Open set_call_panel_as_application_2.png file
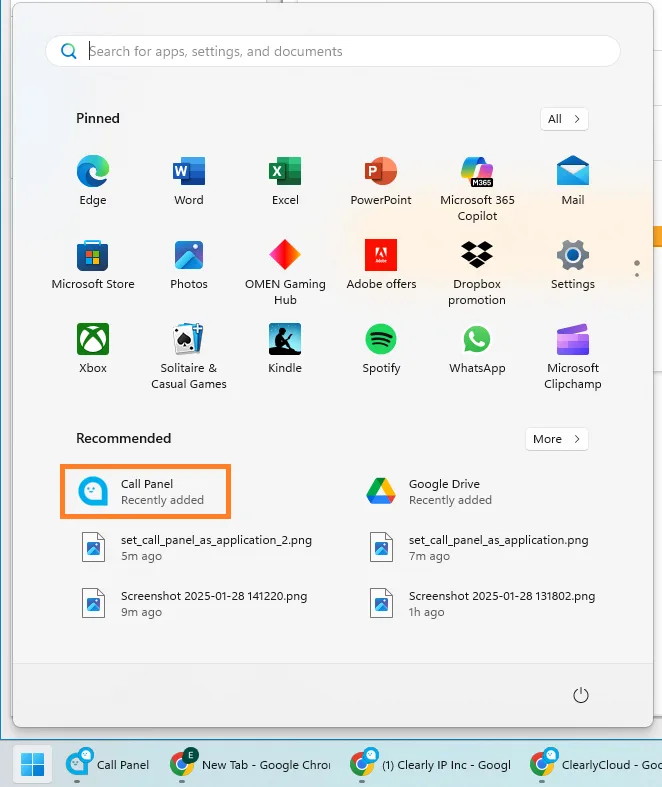This screenshot has width=662, height=787. (x=199, y=548)
